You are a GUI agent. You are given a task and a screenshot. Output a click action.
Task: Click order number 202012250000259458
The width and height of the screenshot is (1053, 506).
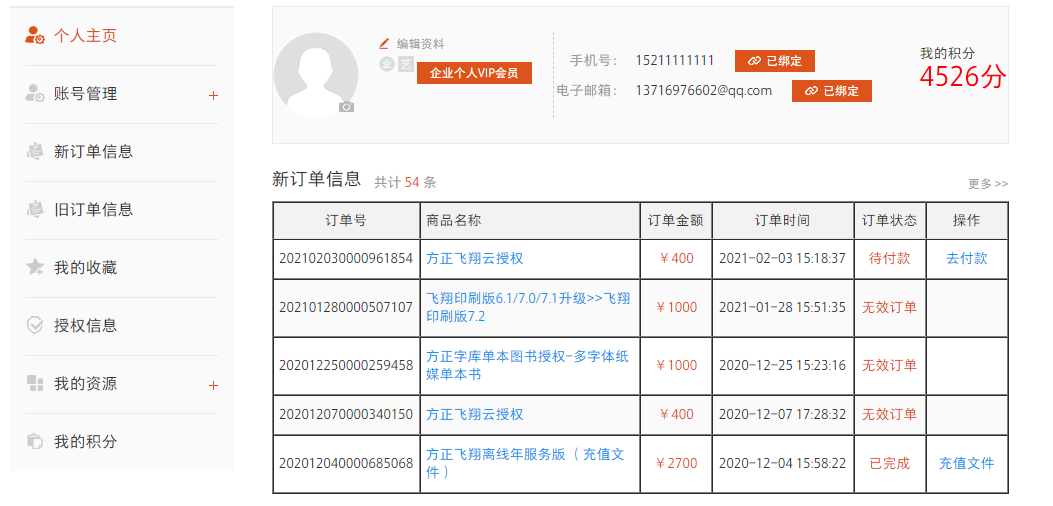coord(346,366)
